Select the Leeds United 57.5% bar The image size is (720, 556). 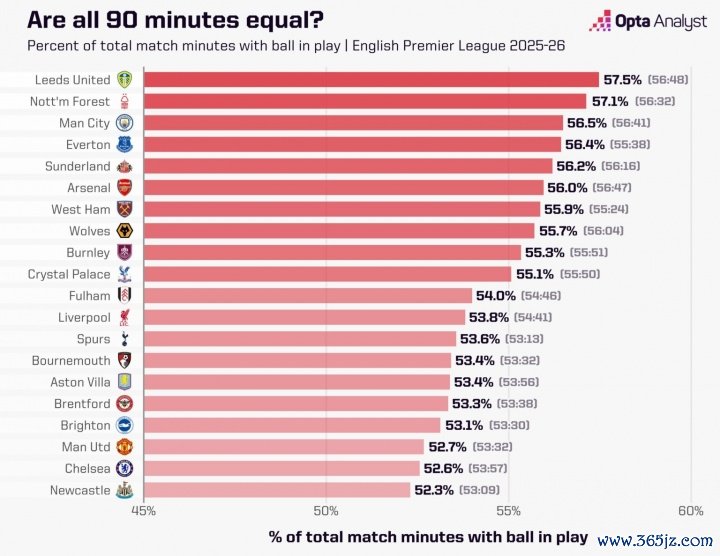(x=371, y=79)
